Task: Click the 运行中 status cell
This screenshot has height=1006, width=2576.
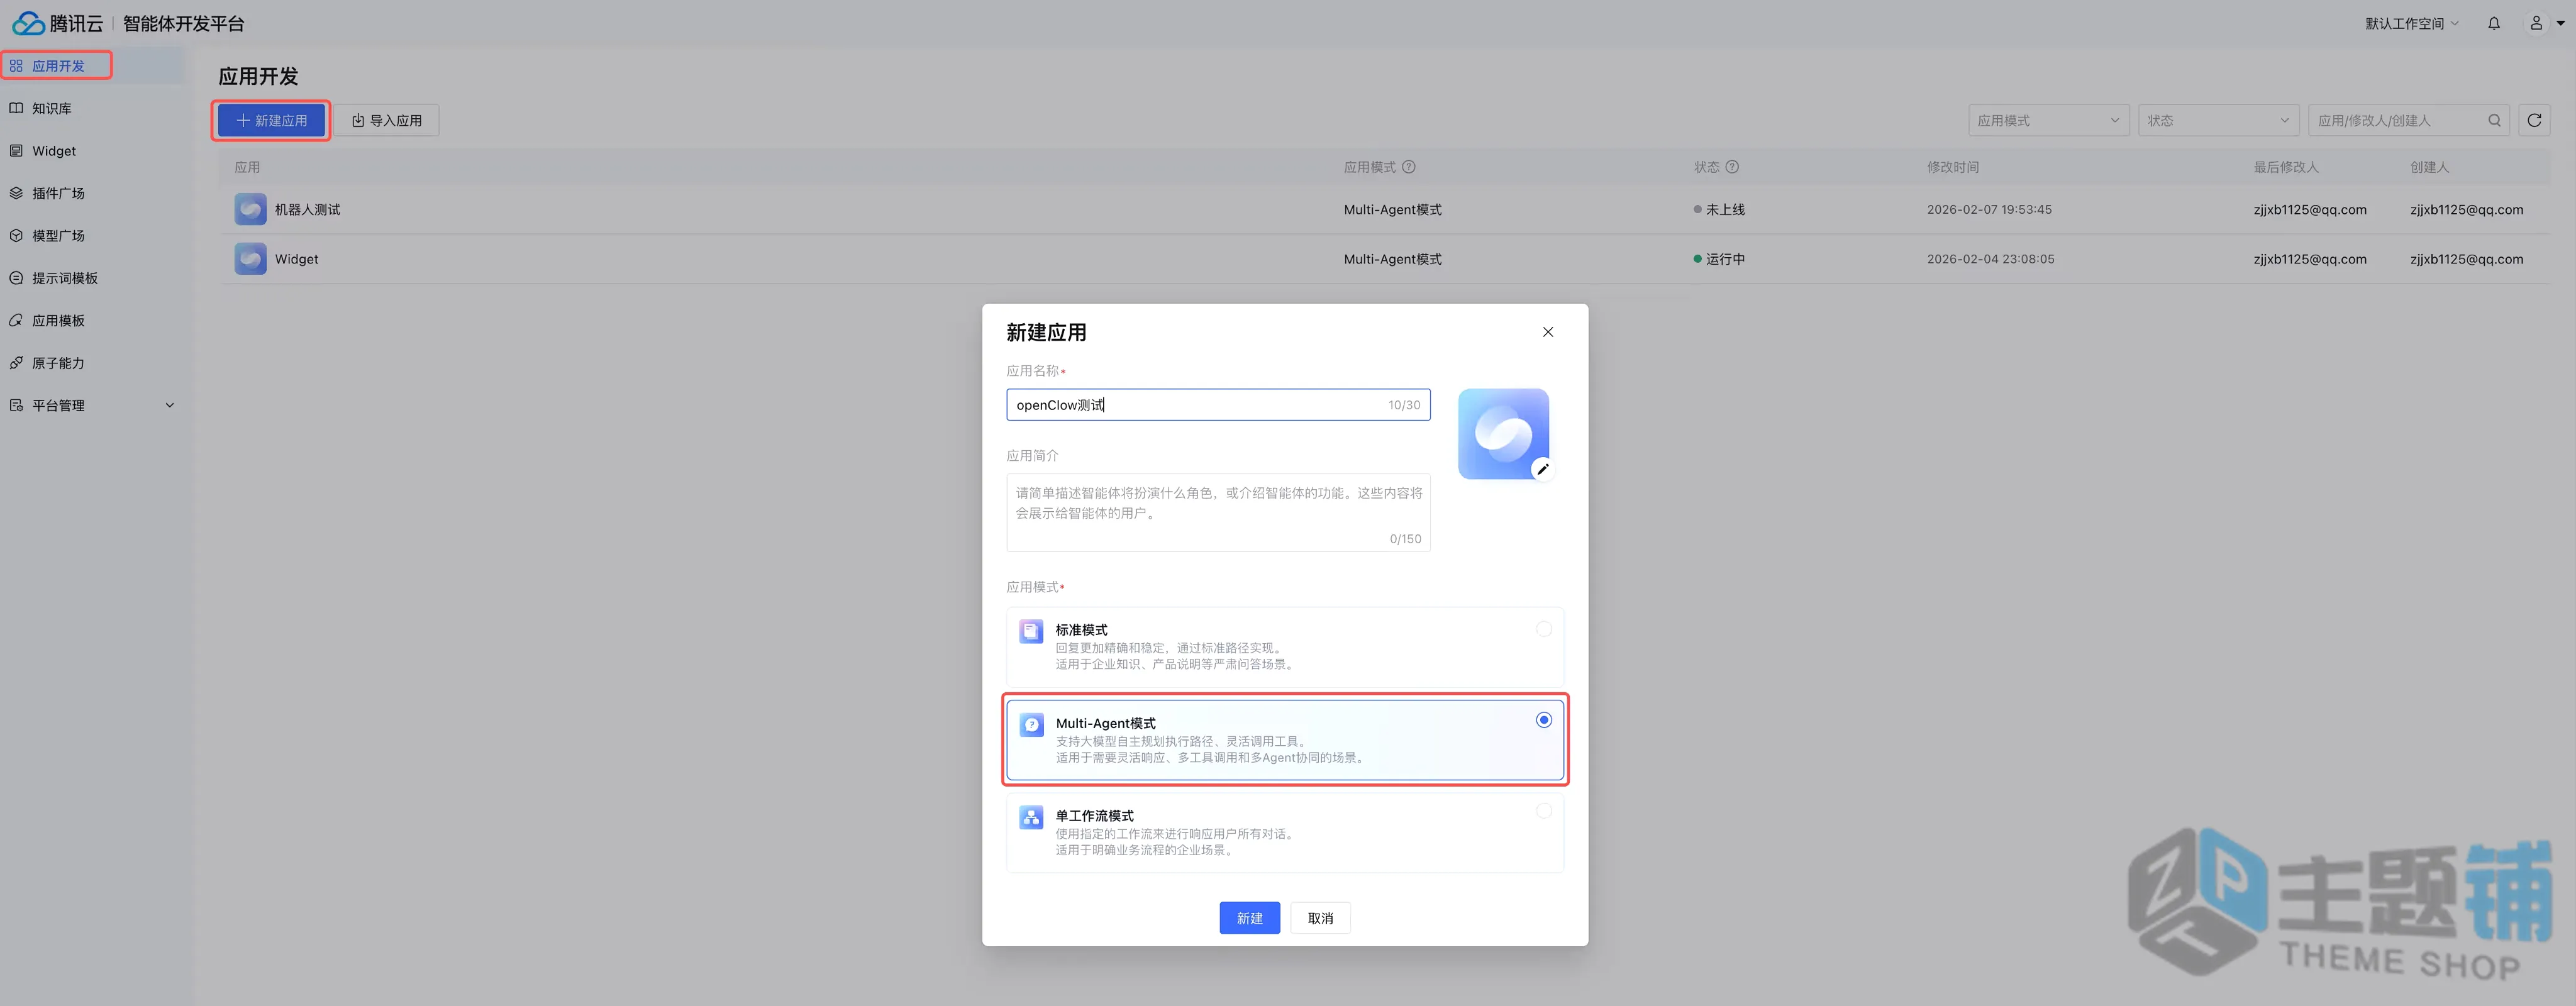Action: coord(1719,259)
